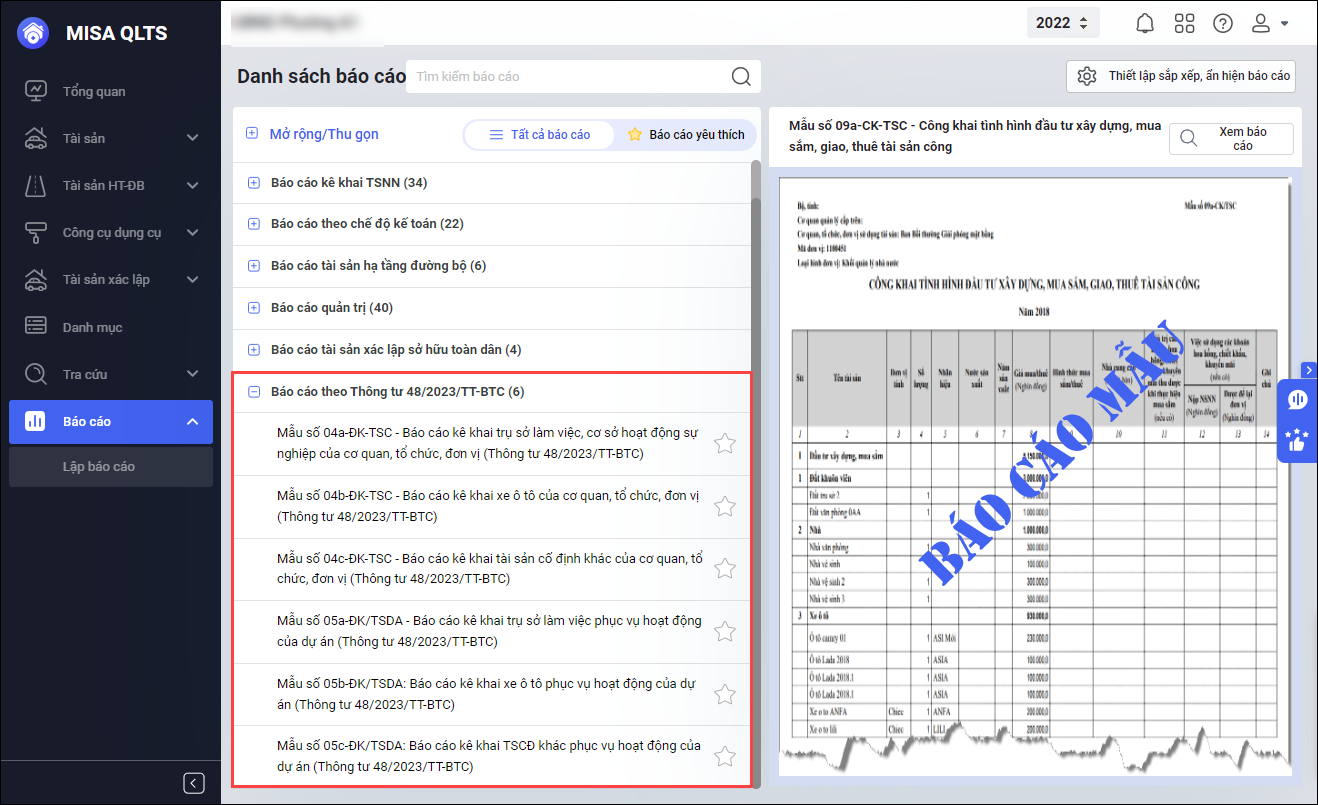
Task: Open the apps grid icon
Action: tap(1184, 23)
